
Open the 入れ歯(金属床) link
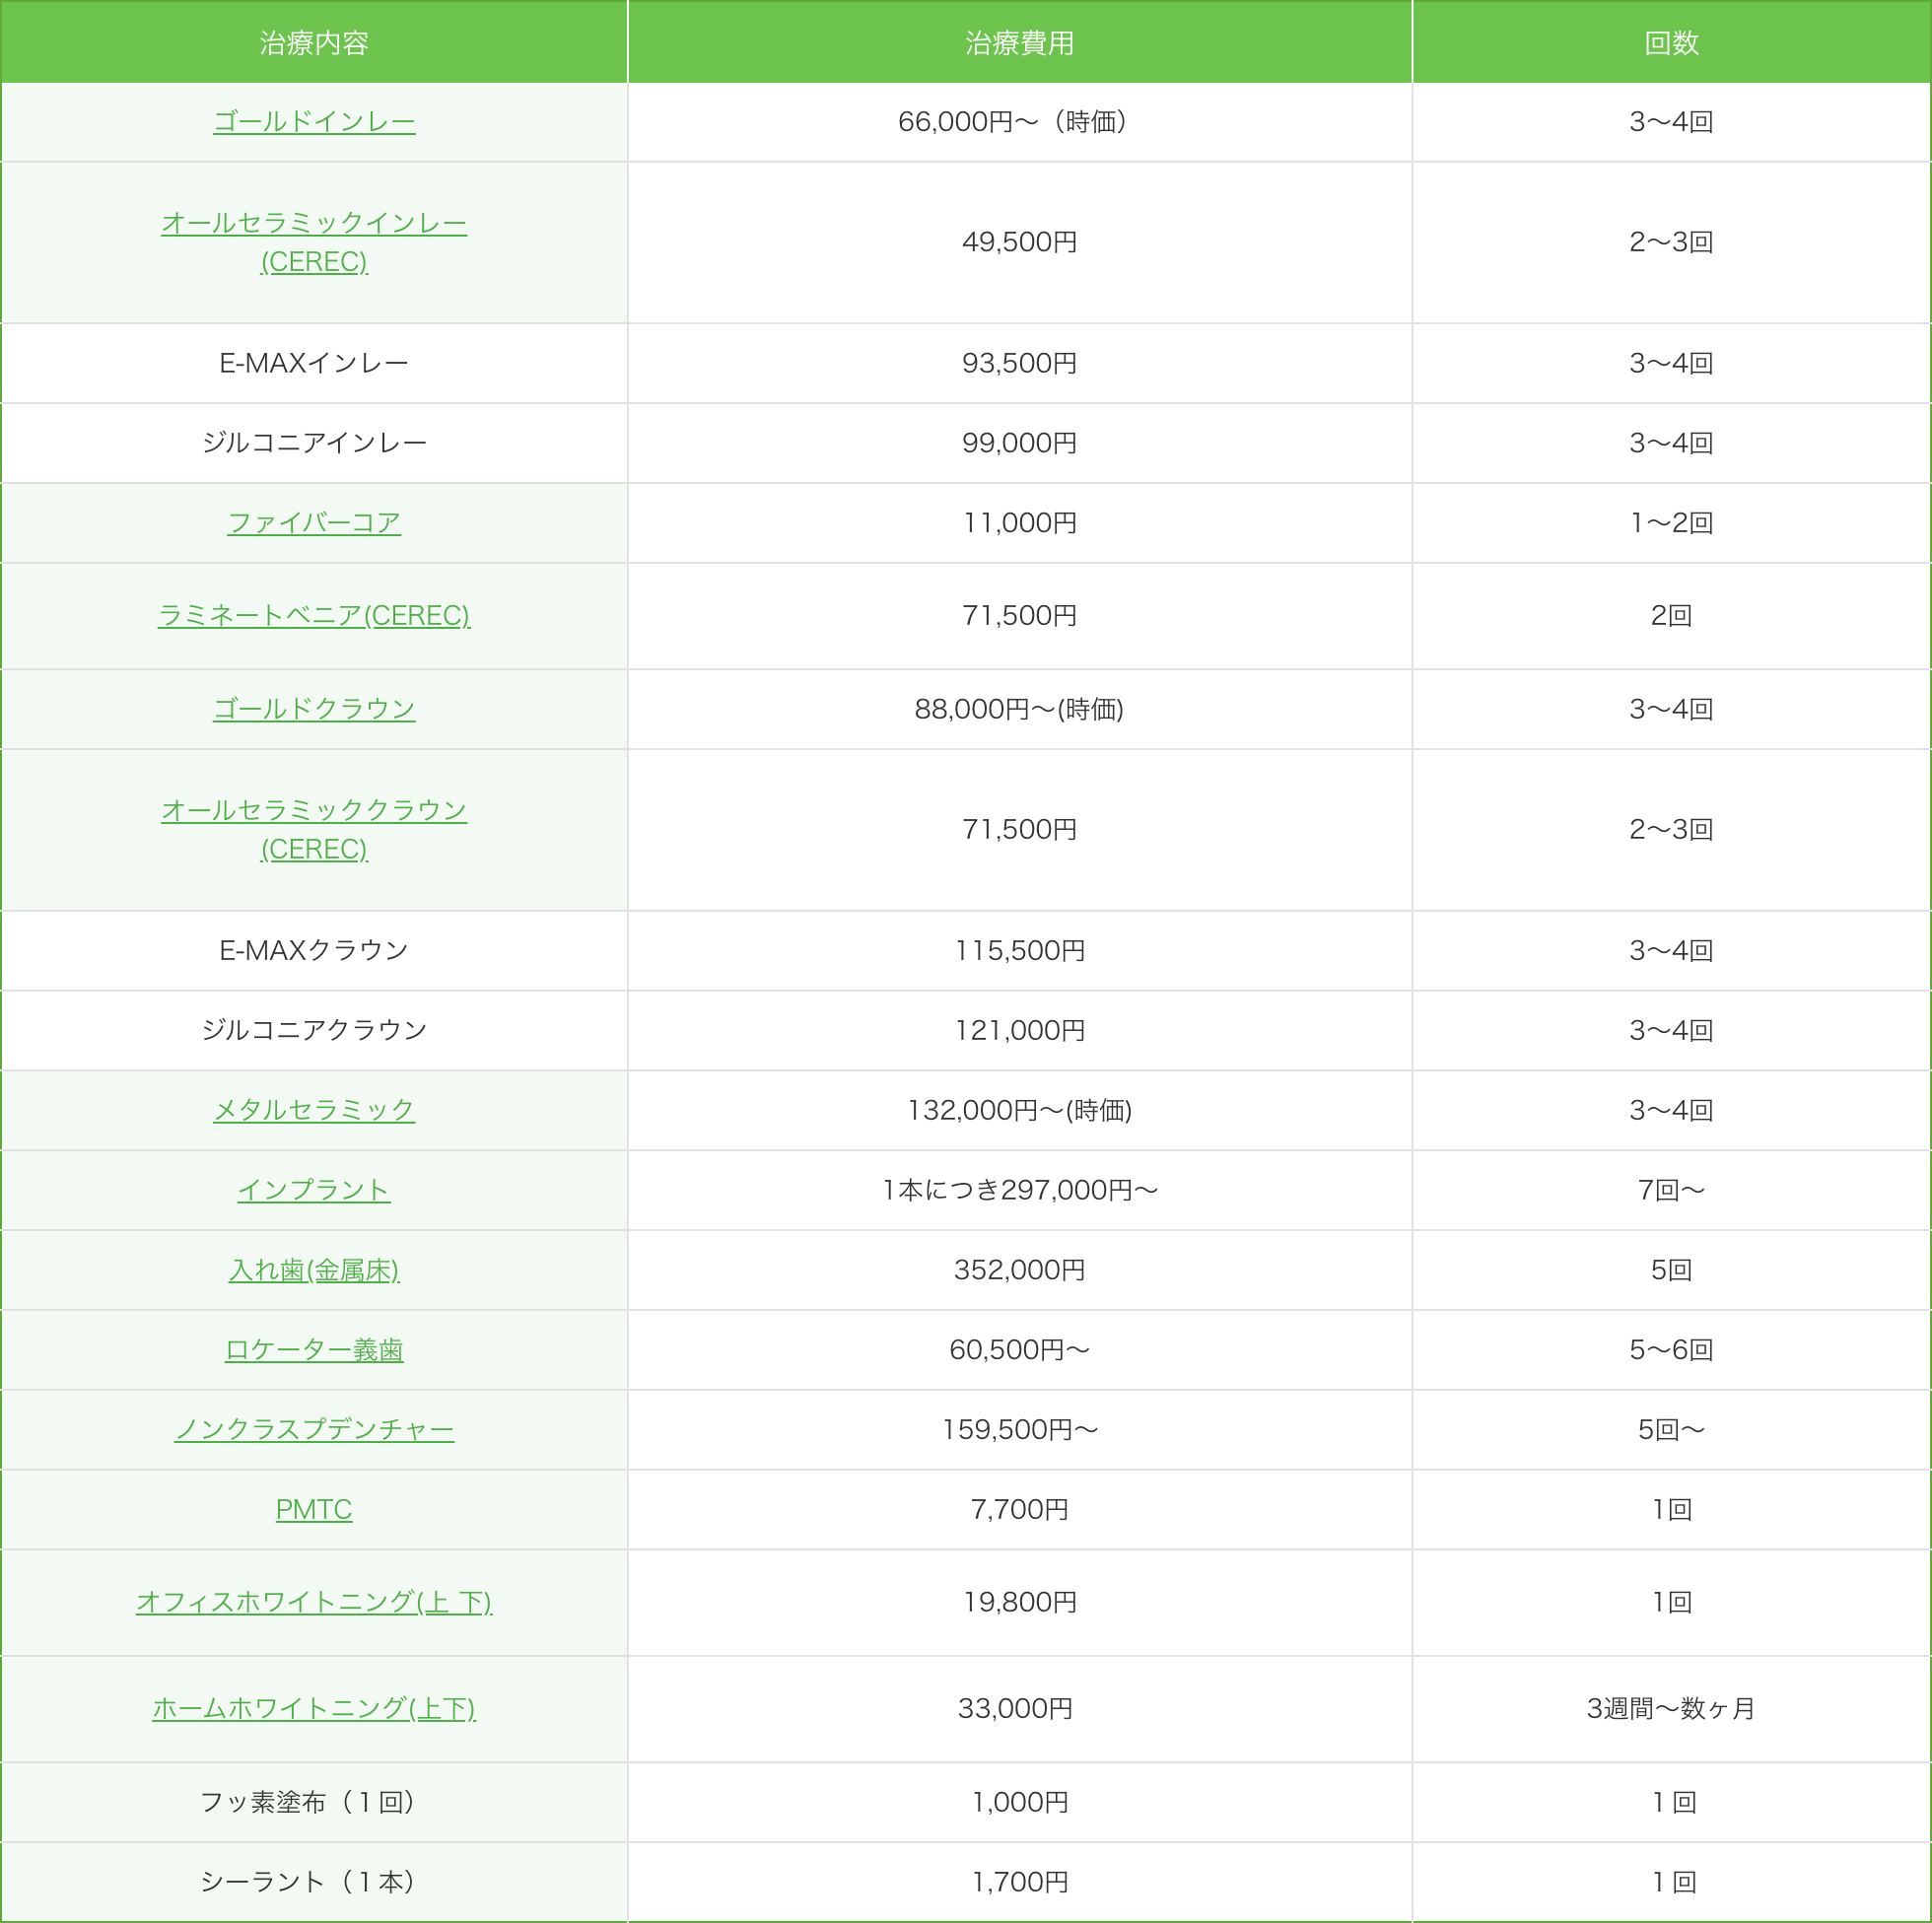[314, 1270]
